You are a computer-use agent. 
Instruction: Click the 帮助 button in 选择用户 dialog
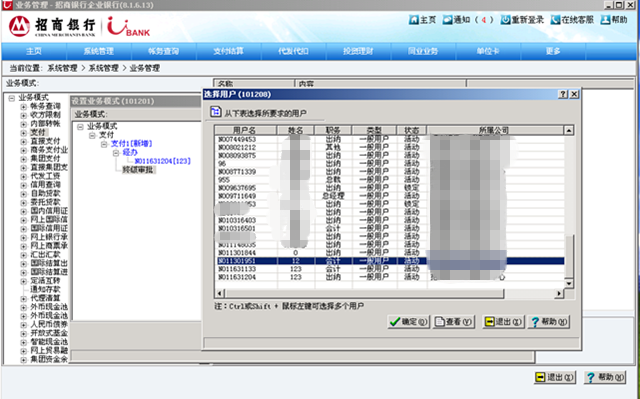pyautogui.click(x=549, y=322)
